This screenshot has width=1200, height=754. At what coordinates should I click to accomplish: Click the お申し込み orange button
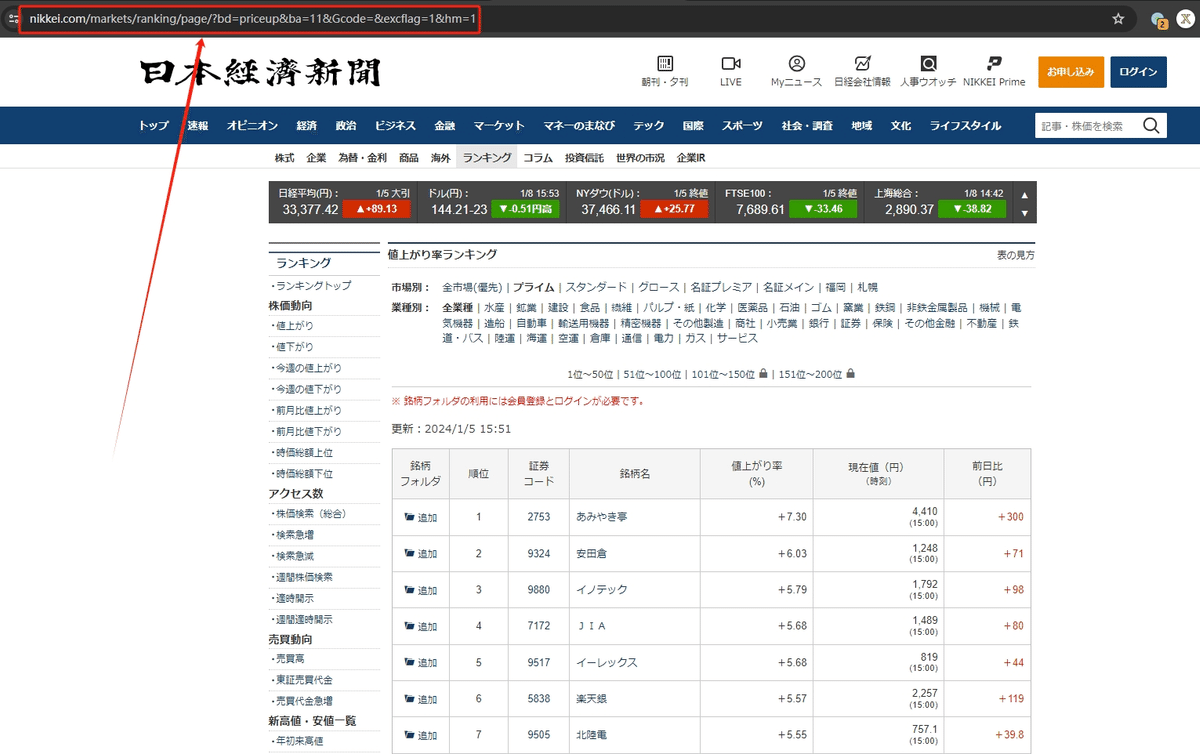click(x=1071, y=72)
